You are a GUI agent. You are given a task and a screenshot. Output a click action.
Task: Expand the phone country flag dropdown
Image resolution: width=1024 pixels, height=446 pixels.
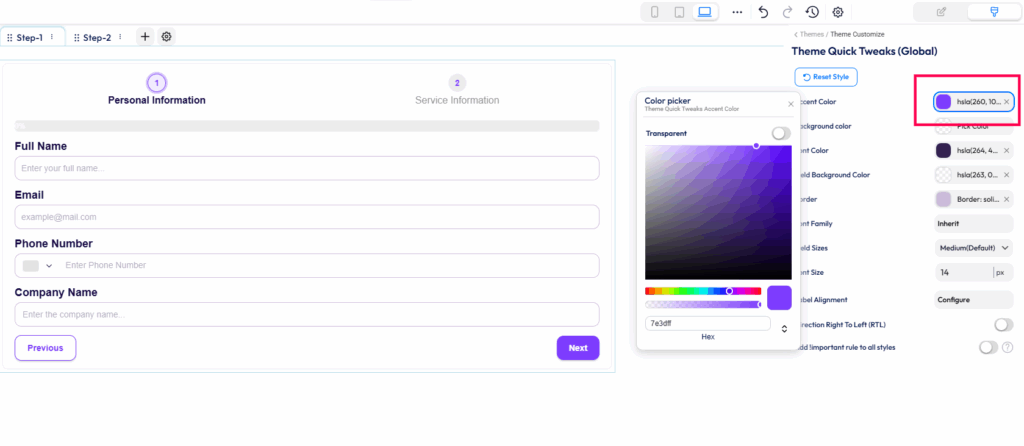coord(37,266)
